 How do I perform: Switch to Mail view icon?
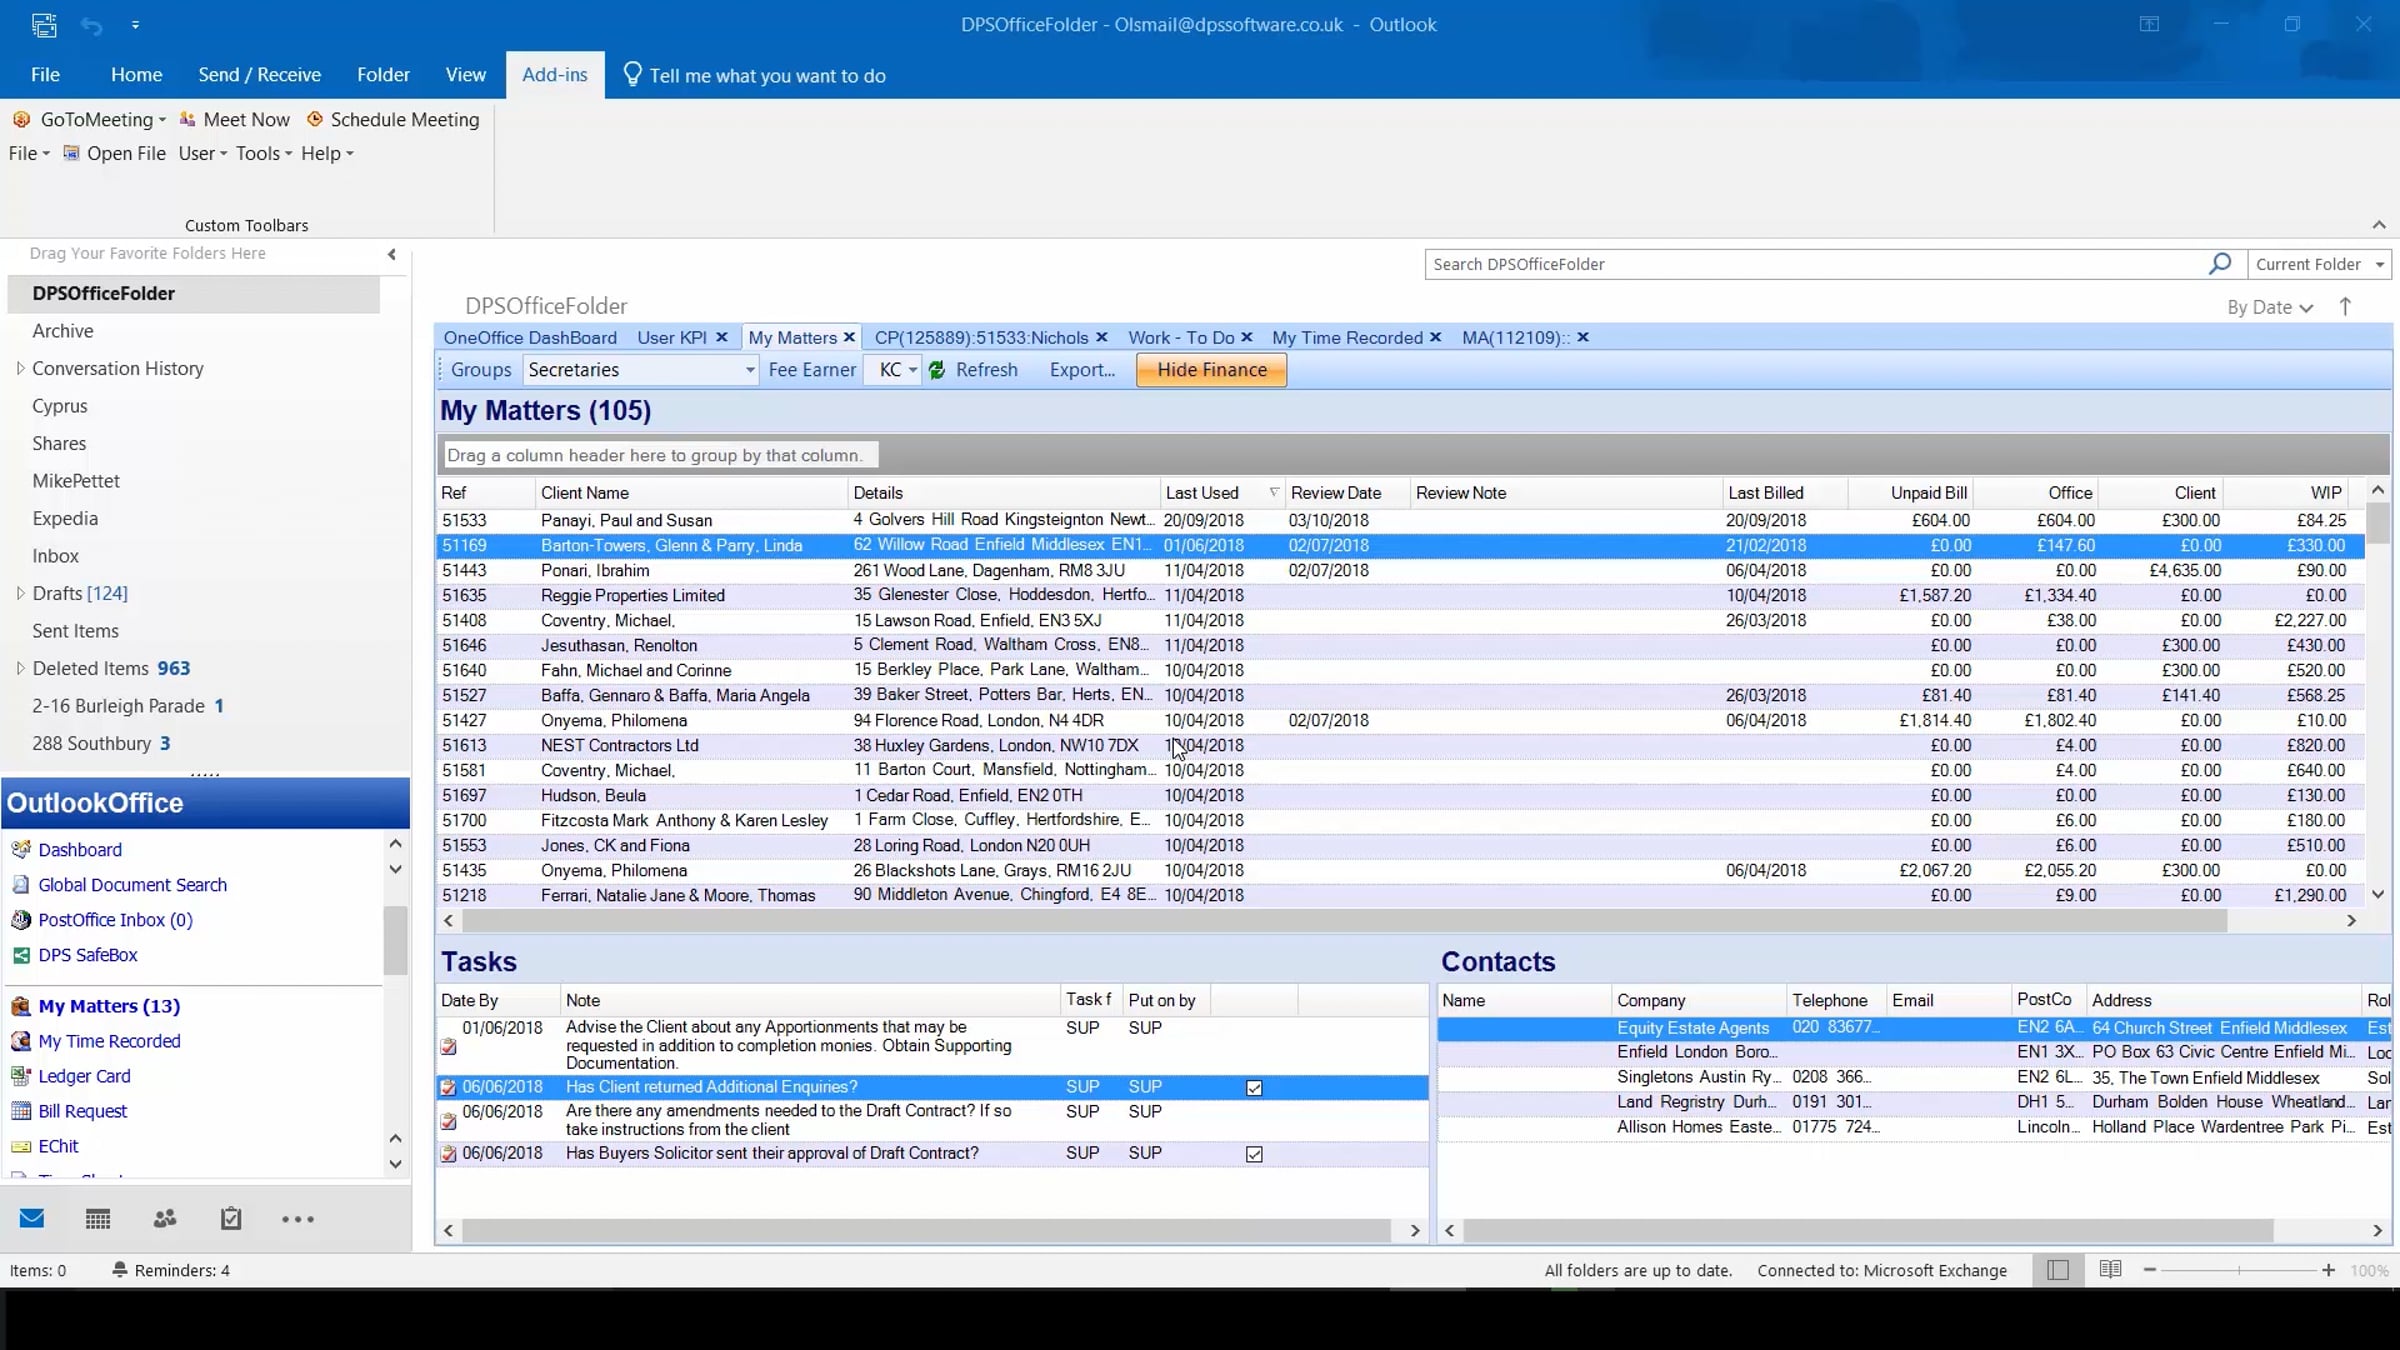coord(32,1218)
